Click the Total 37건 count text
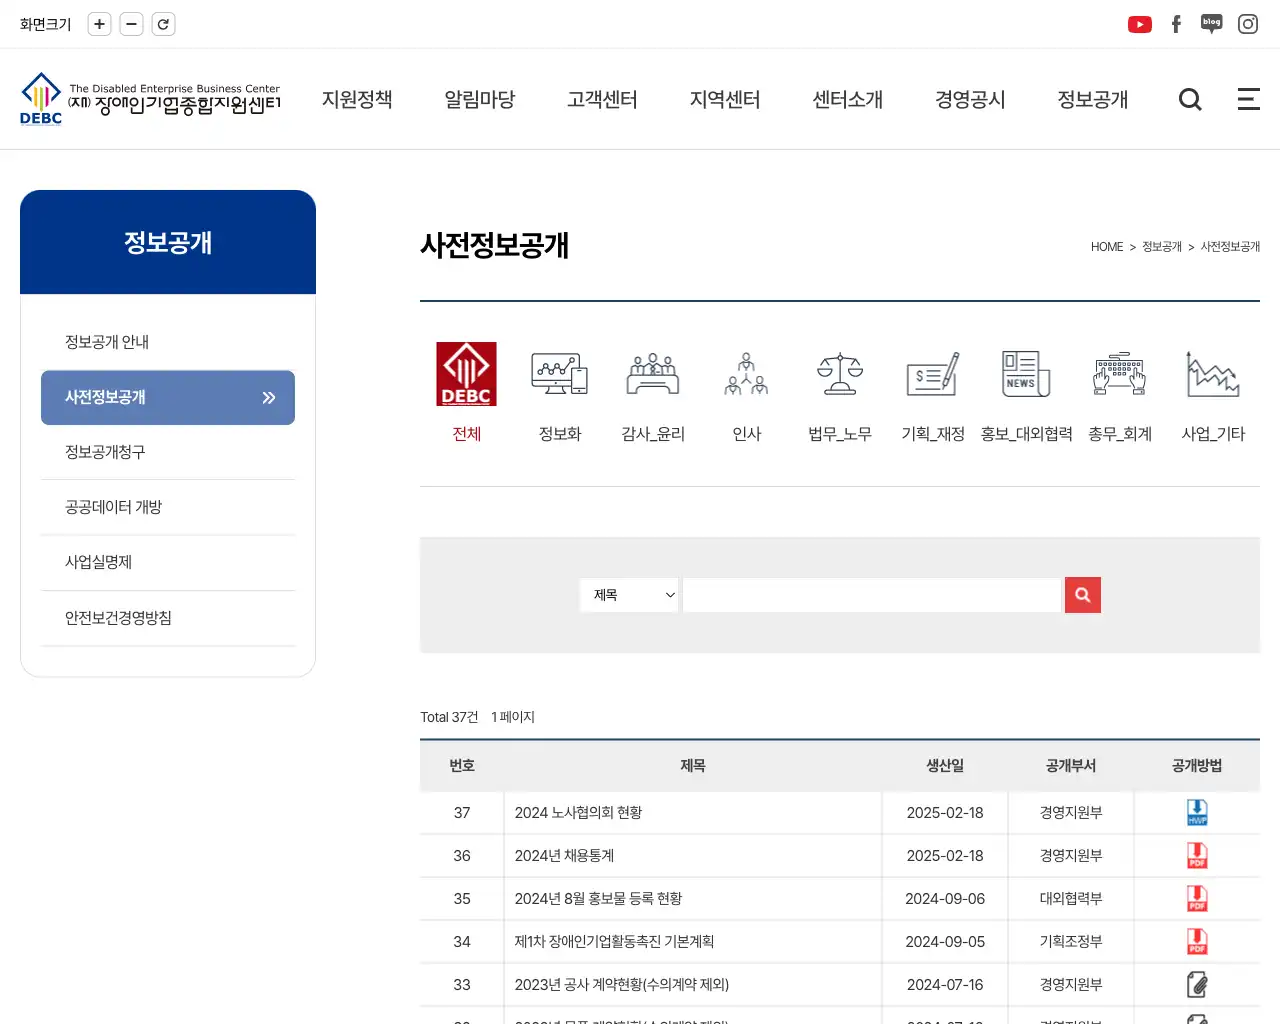The image size is (1280, 1024). point(449,717)
